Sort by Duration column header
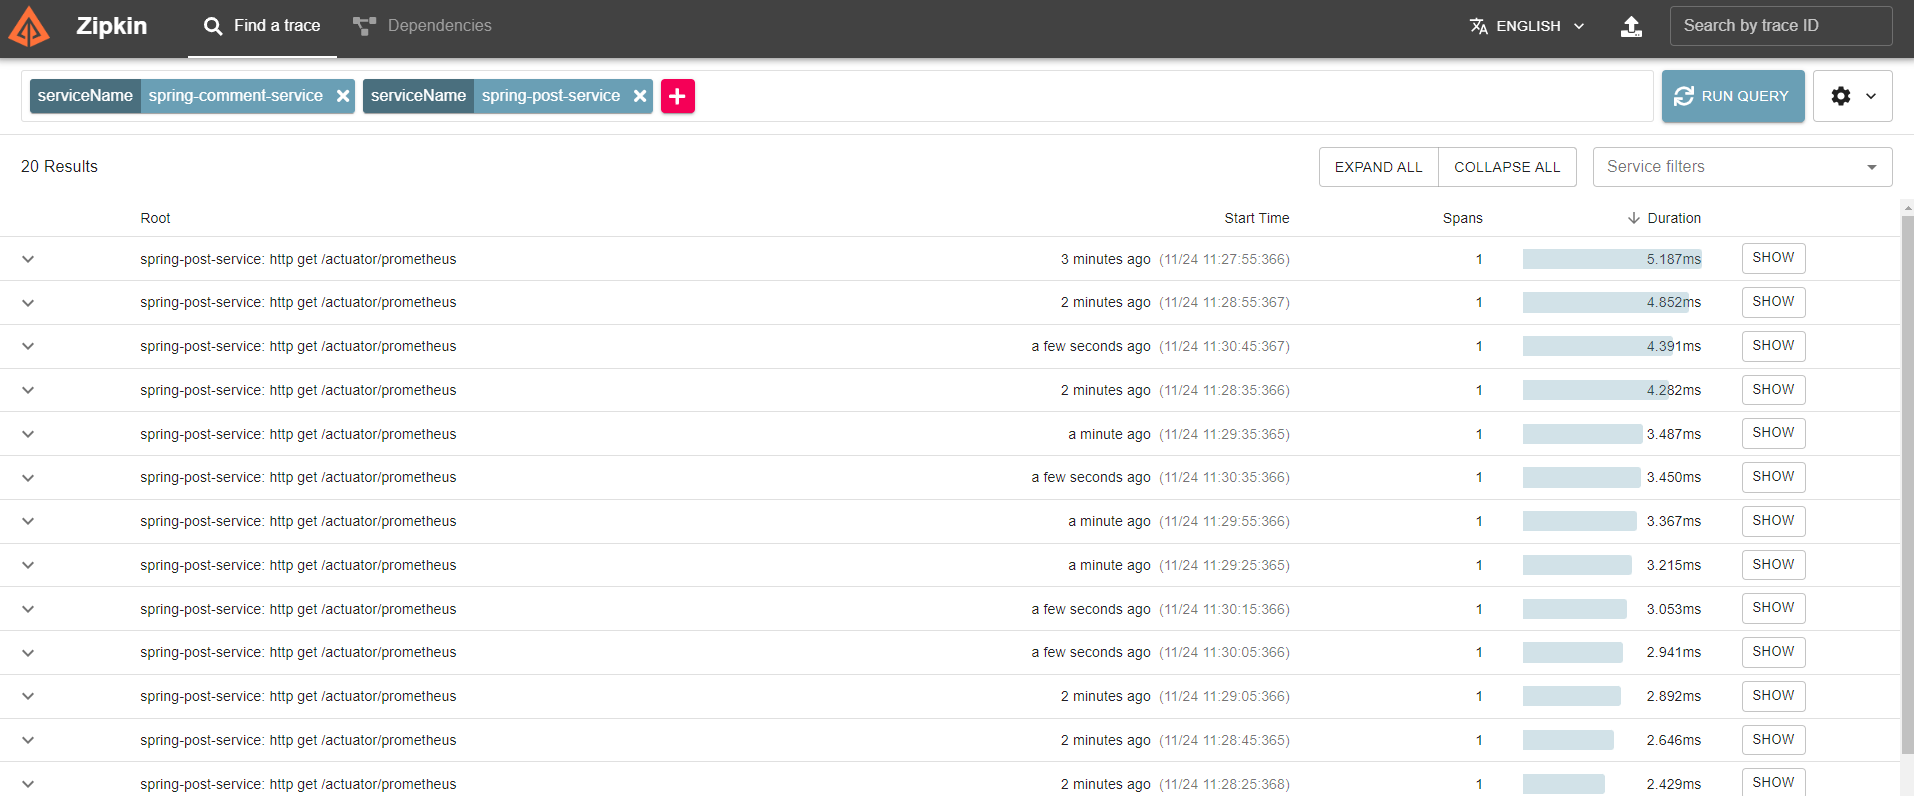Screen dimensions: 1914x796 click(x=1664, y=218)
